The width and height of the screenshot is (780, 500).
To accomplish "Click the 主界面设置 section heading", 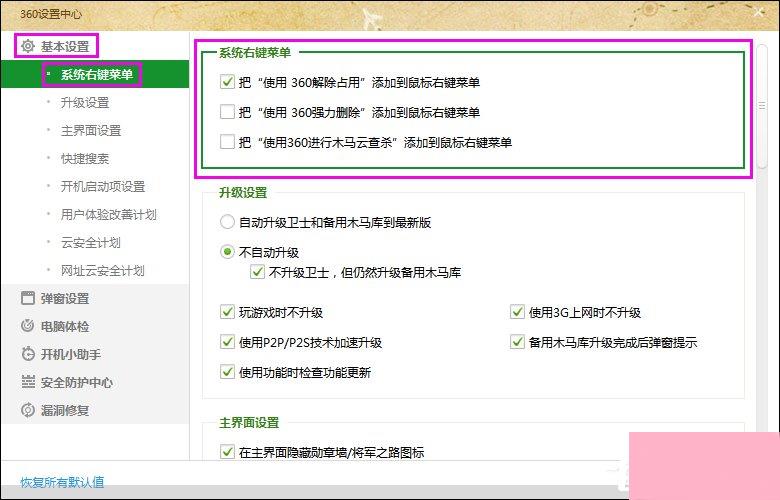I will (249, 422).
